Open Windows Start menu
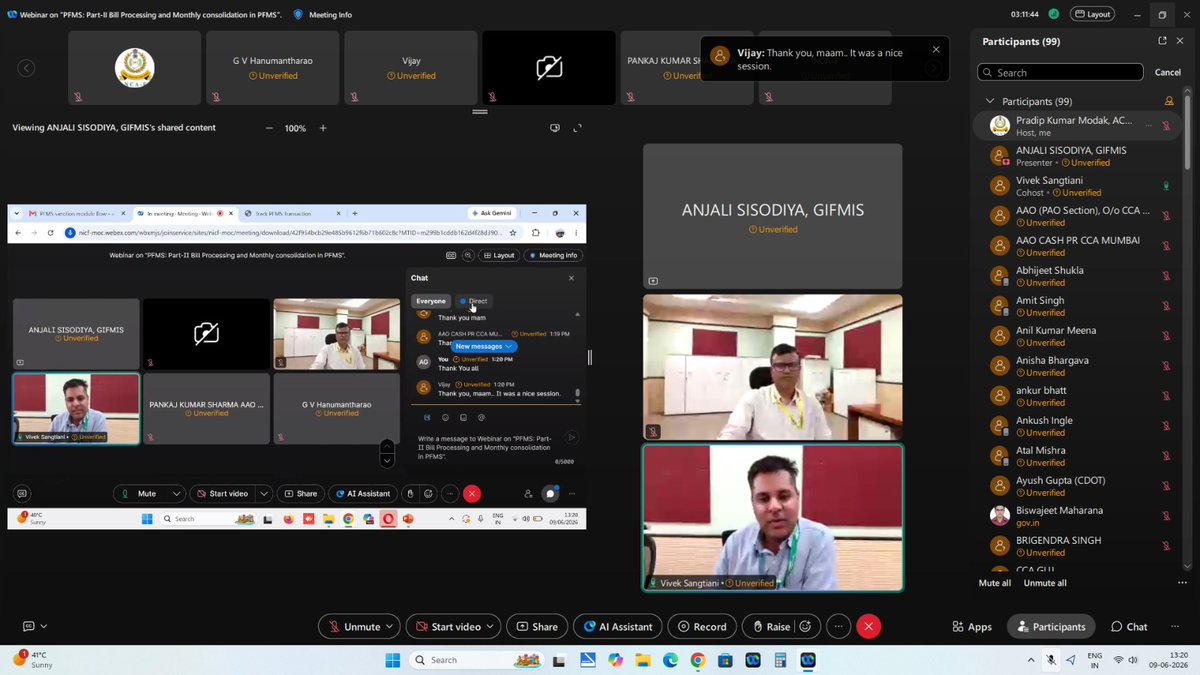 click(x=392, y=660)
